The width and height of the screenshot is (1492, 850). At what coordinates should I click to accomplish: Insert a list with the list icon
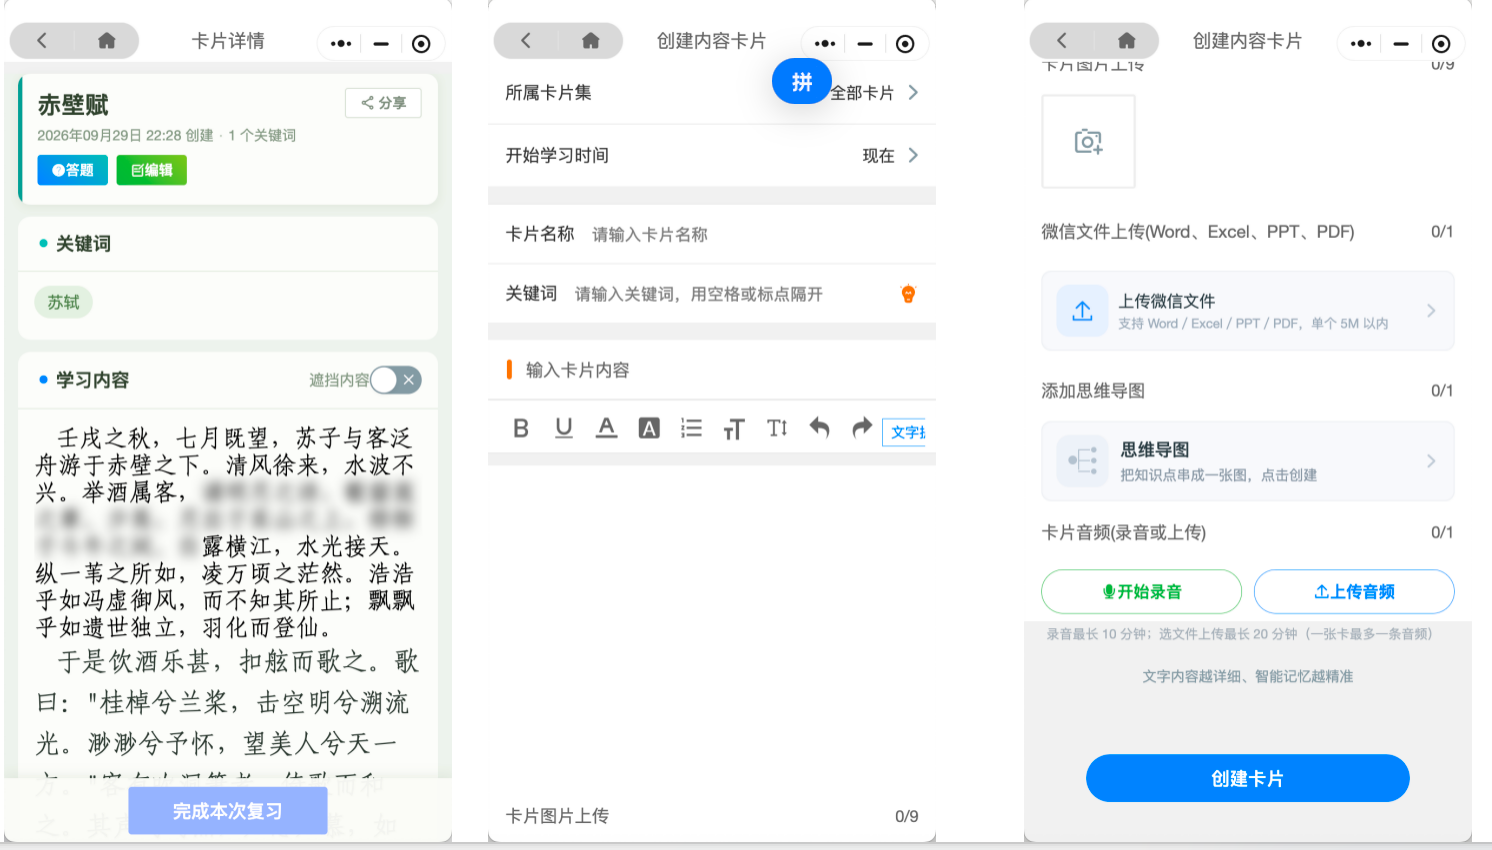pyautogui.click(x=691, y=429)
